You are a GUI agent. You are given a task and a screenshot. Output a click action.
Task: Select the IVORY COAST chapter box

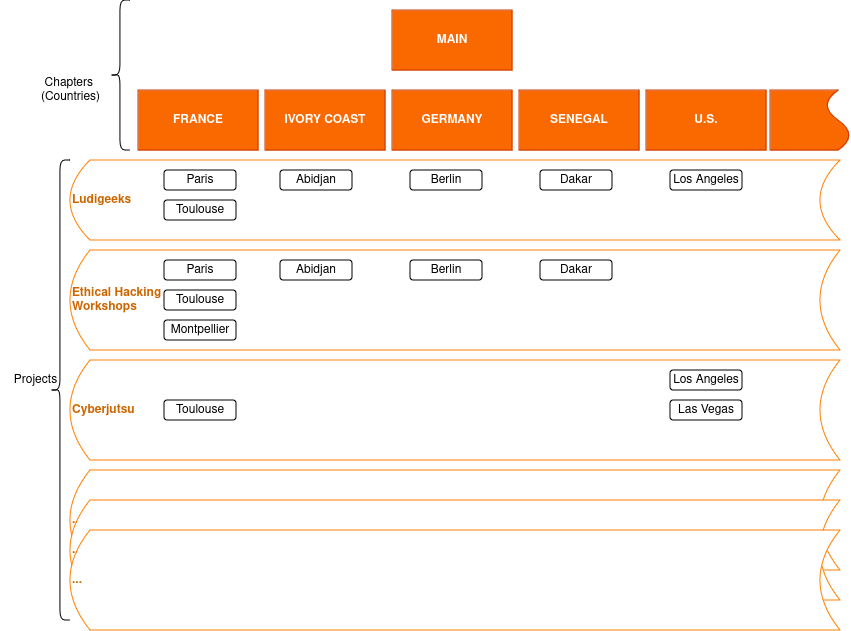pyautogui.click(x=325, y=119)
